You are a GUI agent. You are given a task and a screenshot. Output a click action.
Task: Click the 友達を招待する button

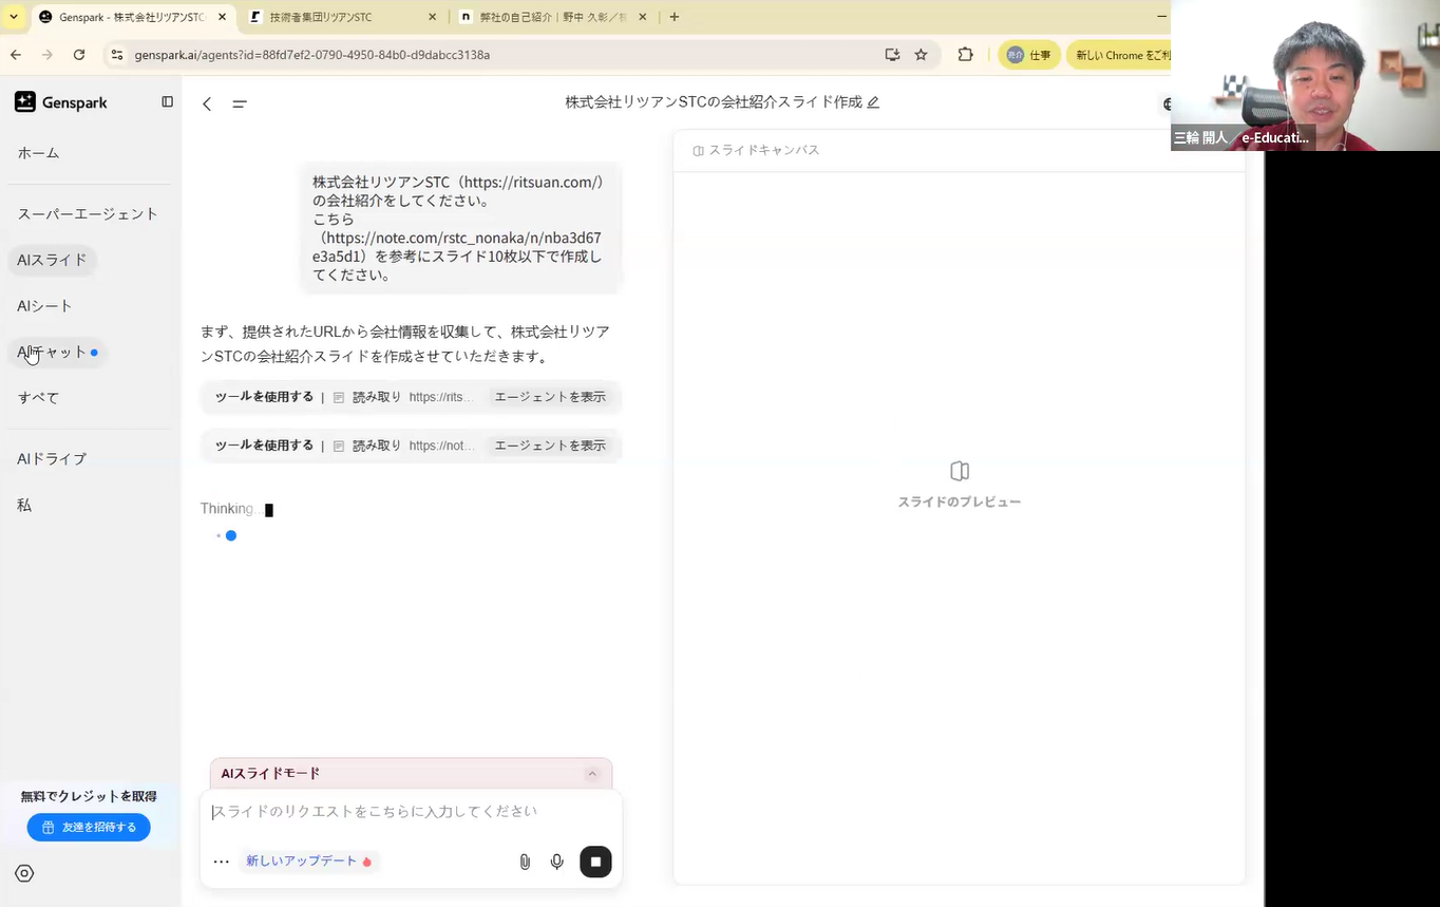coord(89,827)
